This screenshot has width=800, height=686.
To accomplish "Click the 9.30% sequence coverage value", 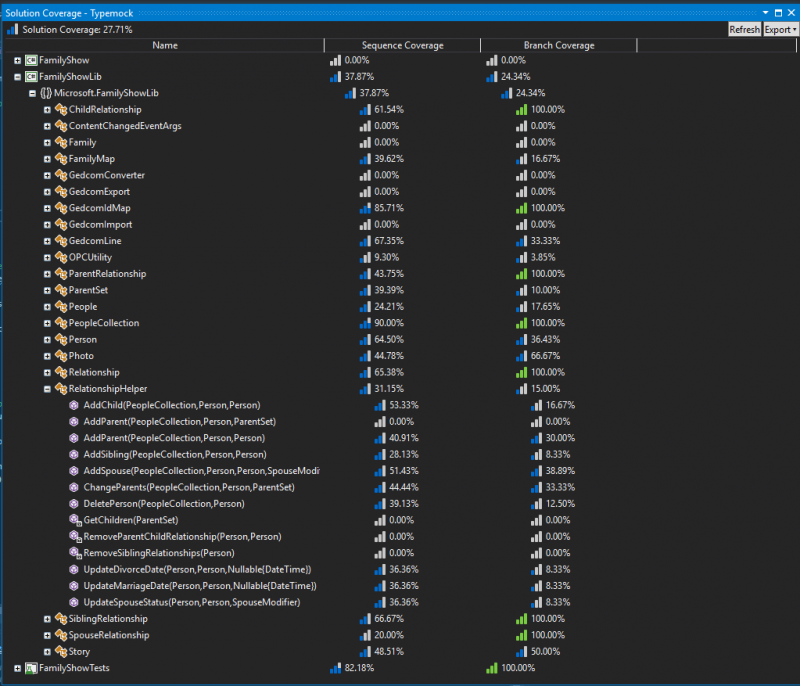I will 386,258.
